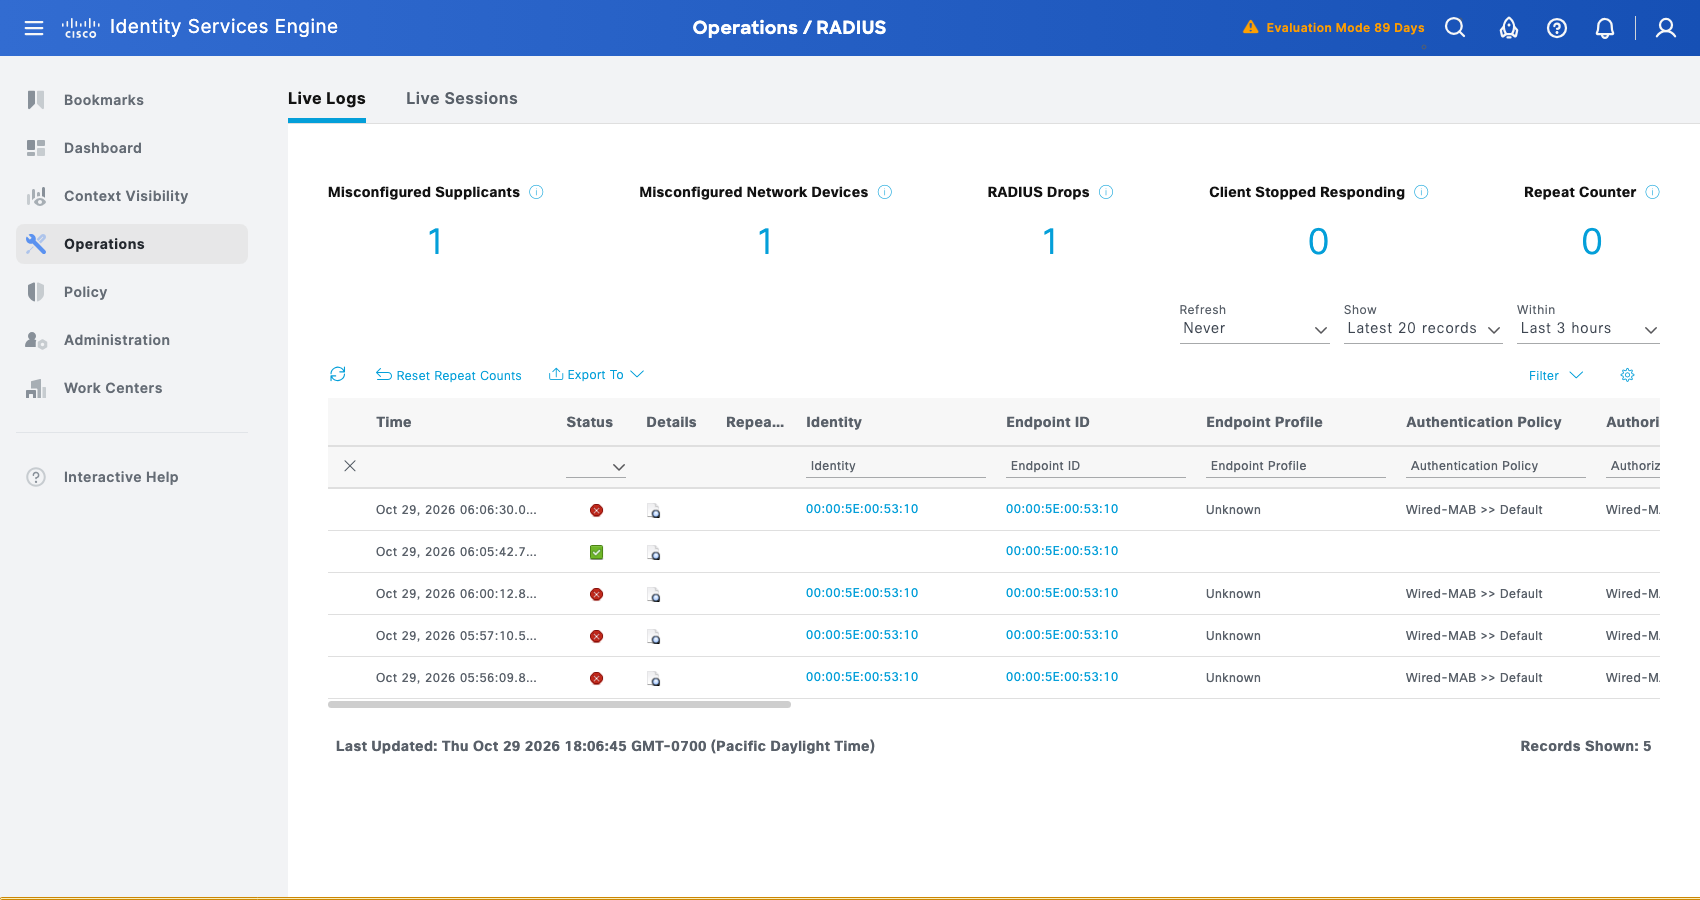The width and height of the screenshot is (1700, 900).
Task: Expand the Export To menu
Action: (x=596, y=375)
